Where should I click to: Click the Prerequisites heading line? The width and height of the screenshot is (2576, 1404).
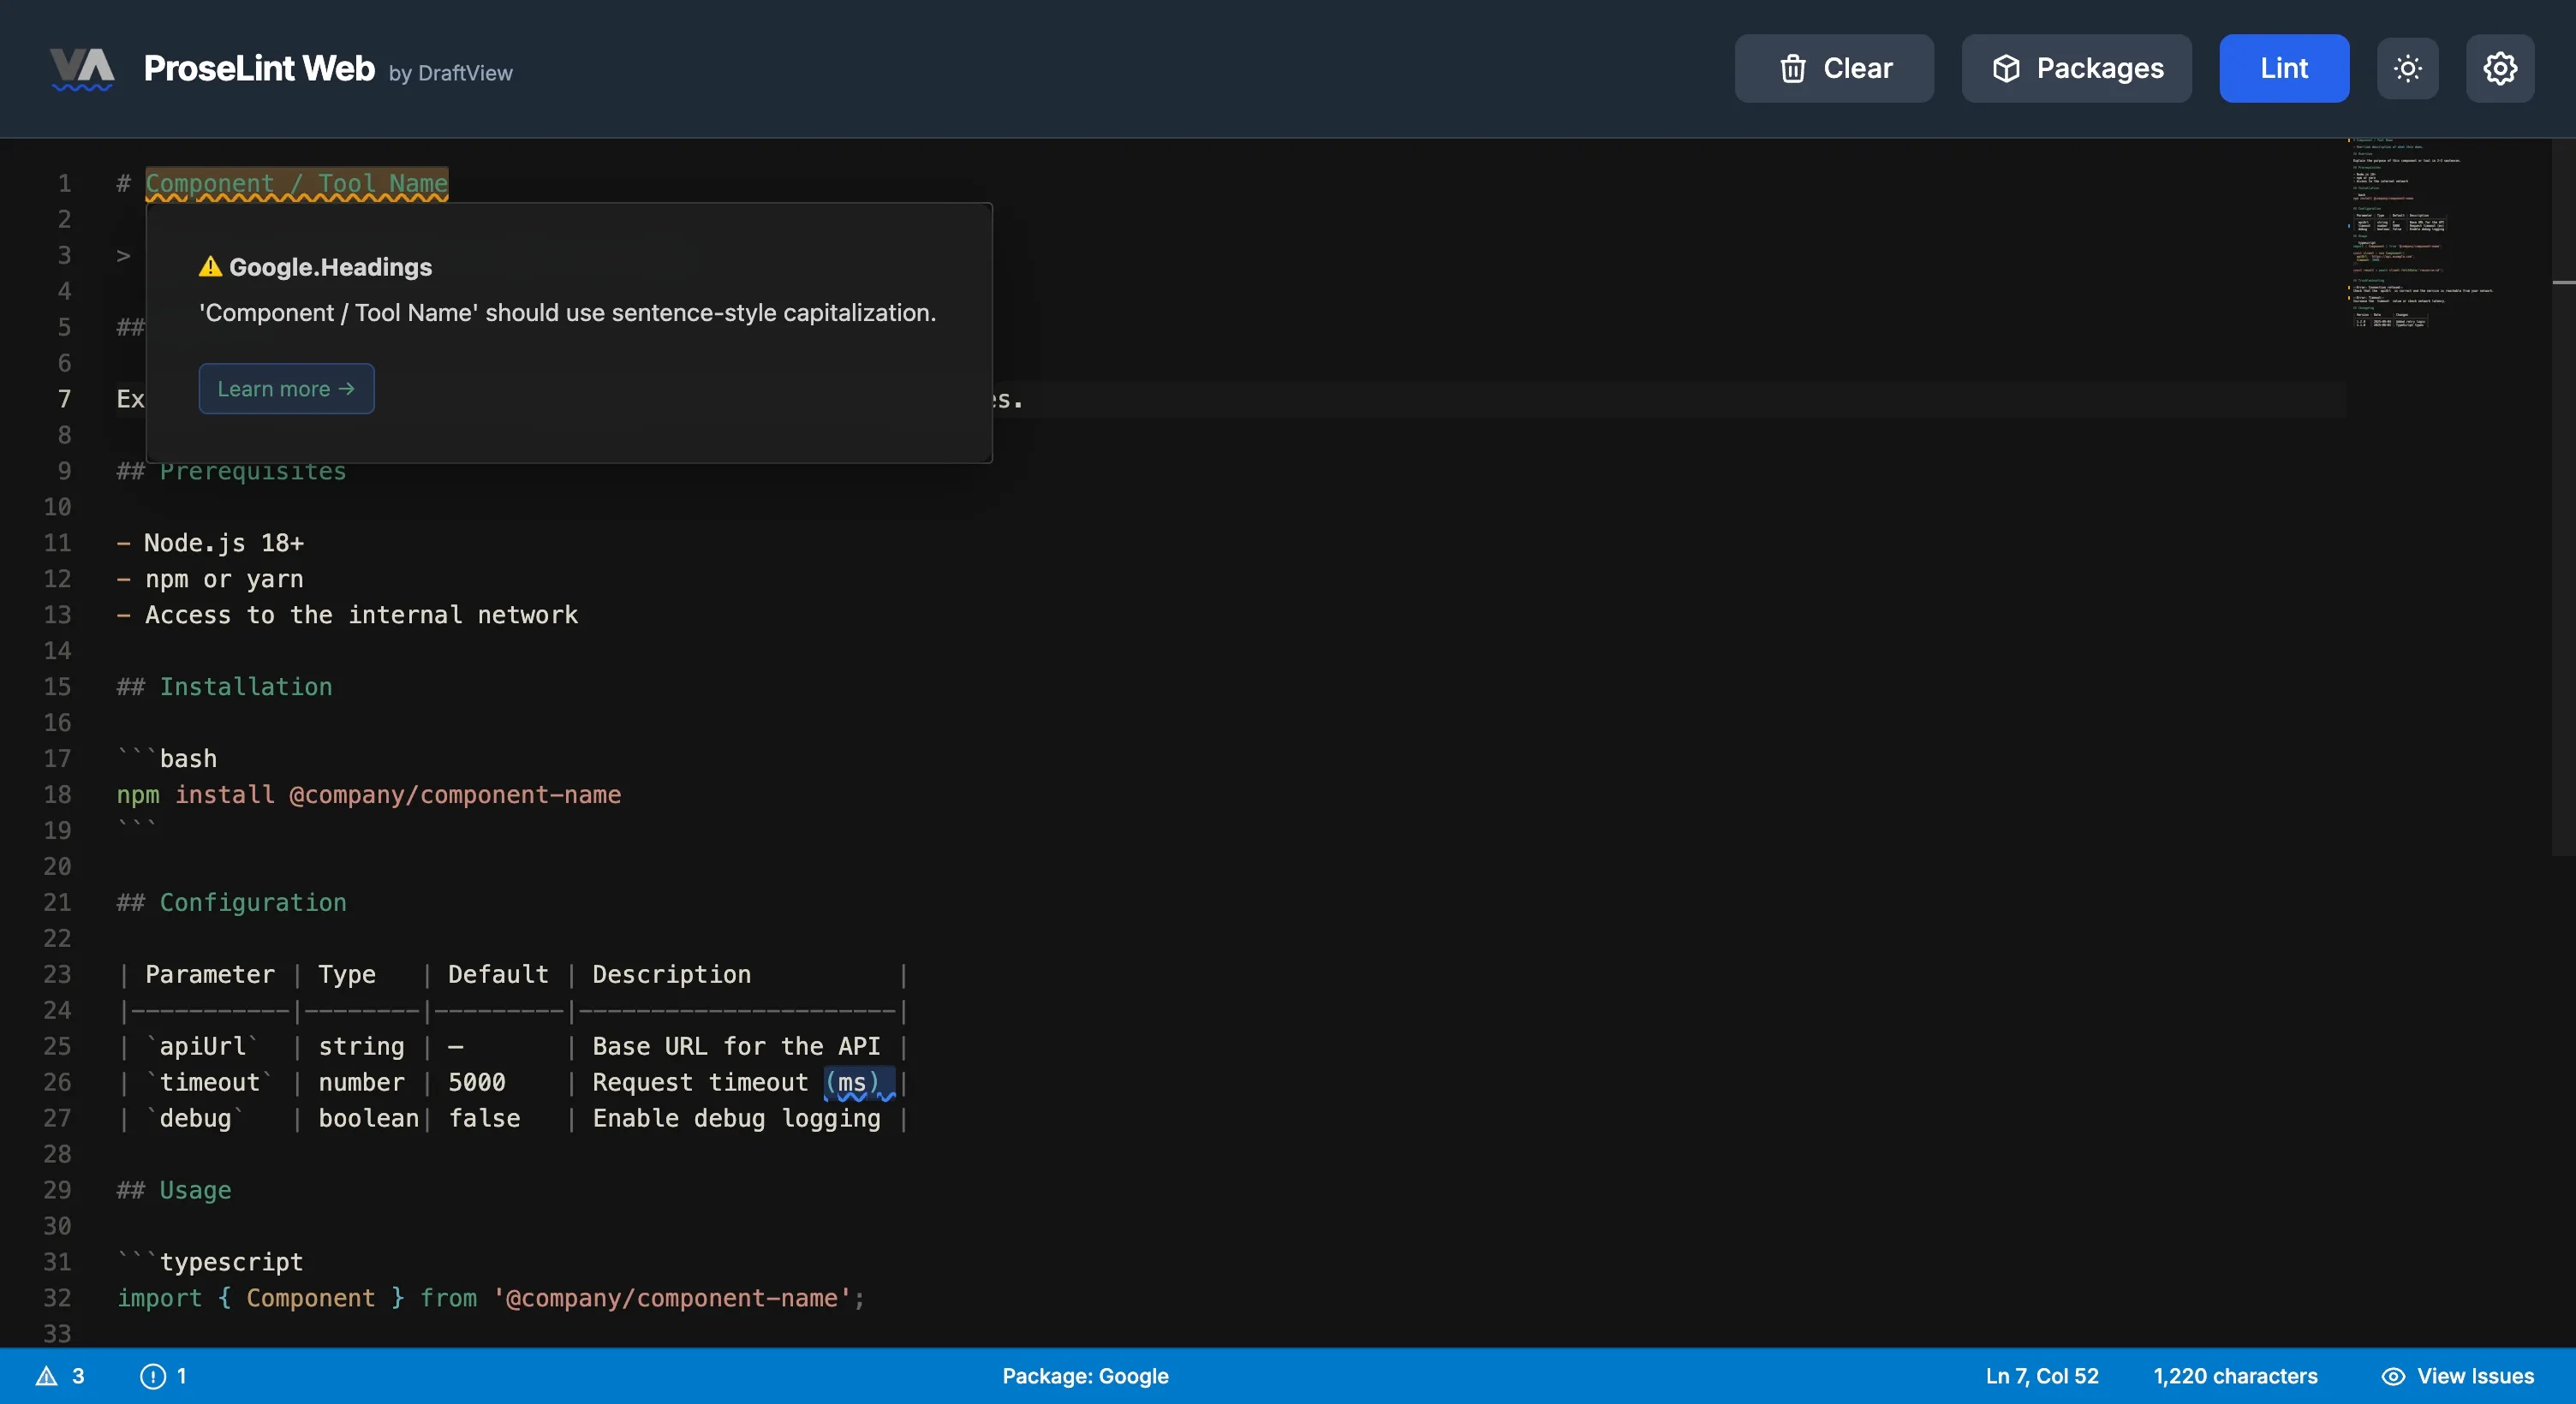point(231,471)
